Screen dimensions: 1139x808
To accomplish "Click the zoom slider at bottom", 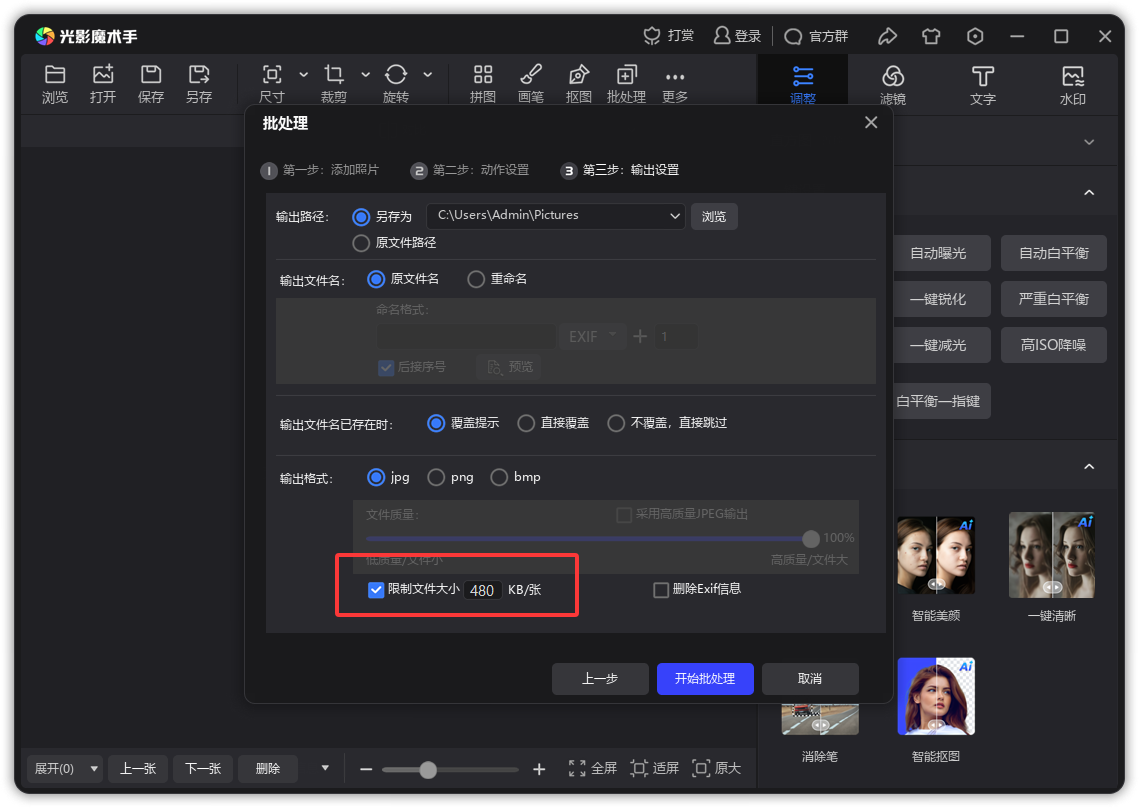I will click(x=450, y=770).
